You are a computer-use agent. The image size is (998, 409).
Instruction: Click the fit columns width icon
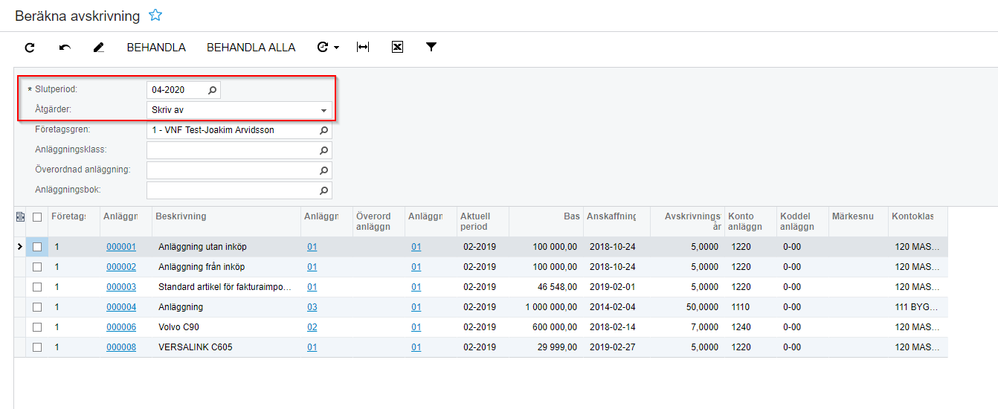[363, 47]
